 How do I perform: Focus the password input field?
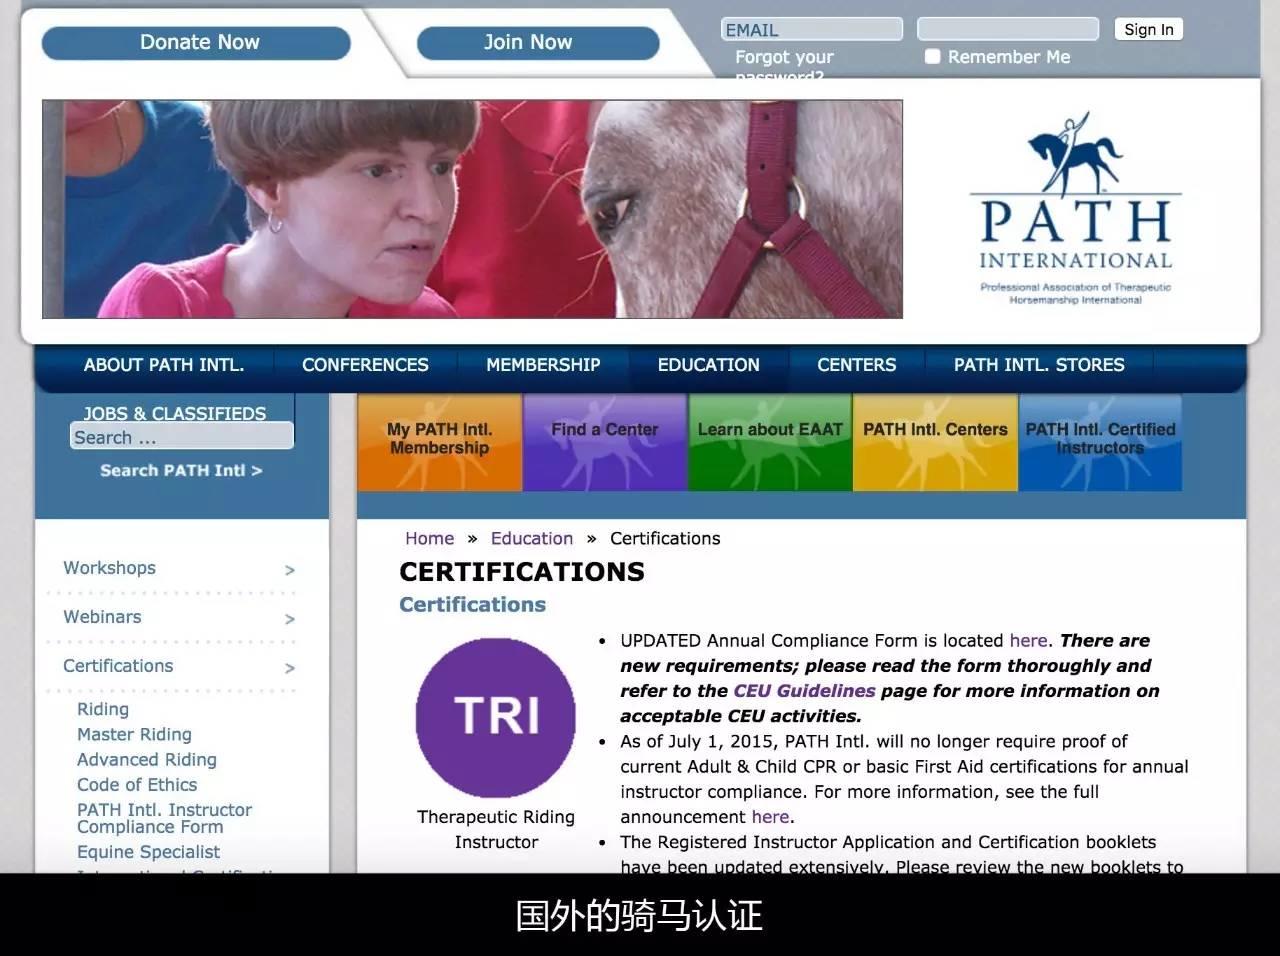tap(1008, 29)
